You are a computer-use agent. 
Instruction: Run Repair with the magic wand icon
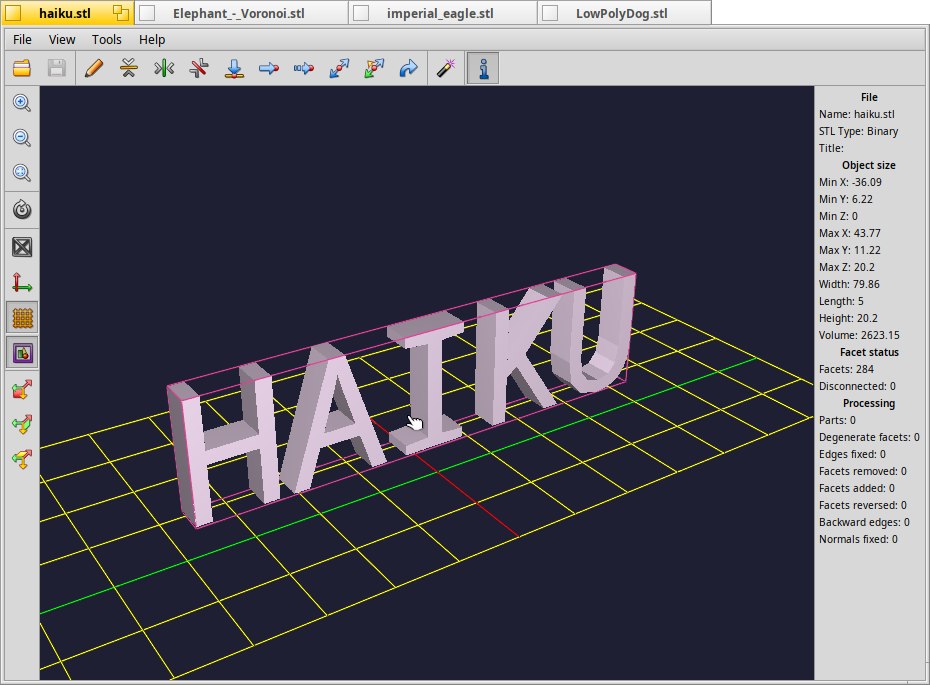pos(445,68)
